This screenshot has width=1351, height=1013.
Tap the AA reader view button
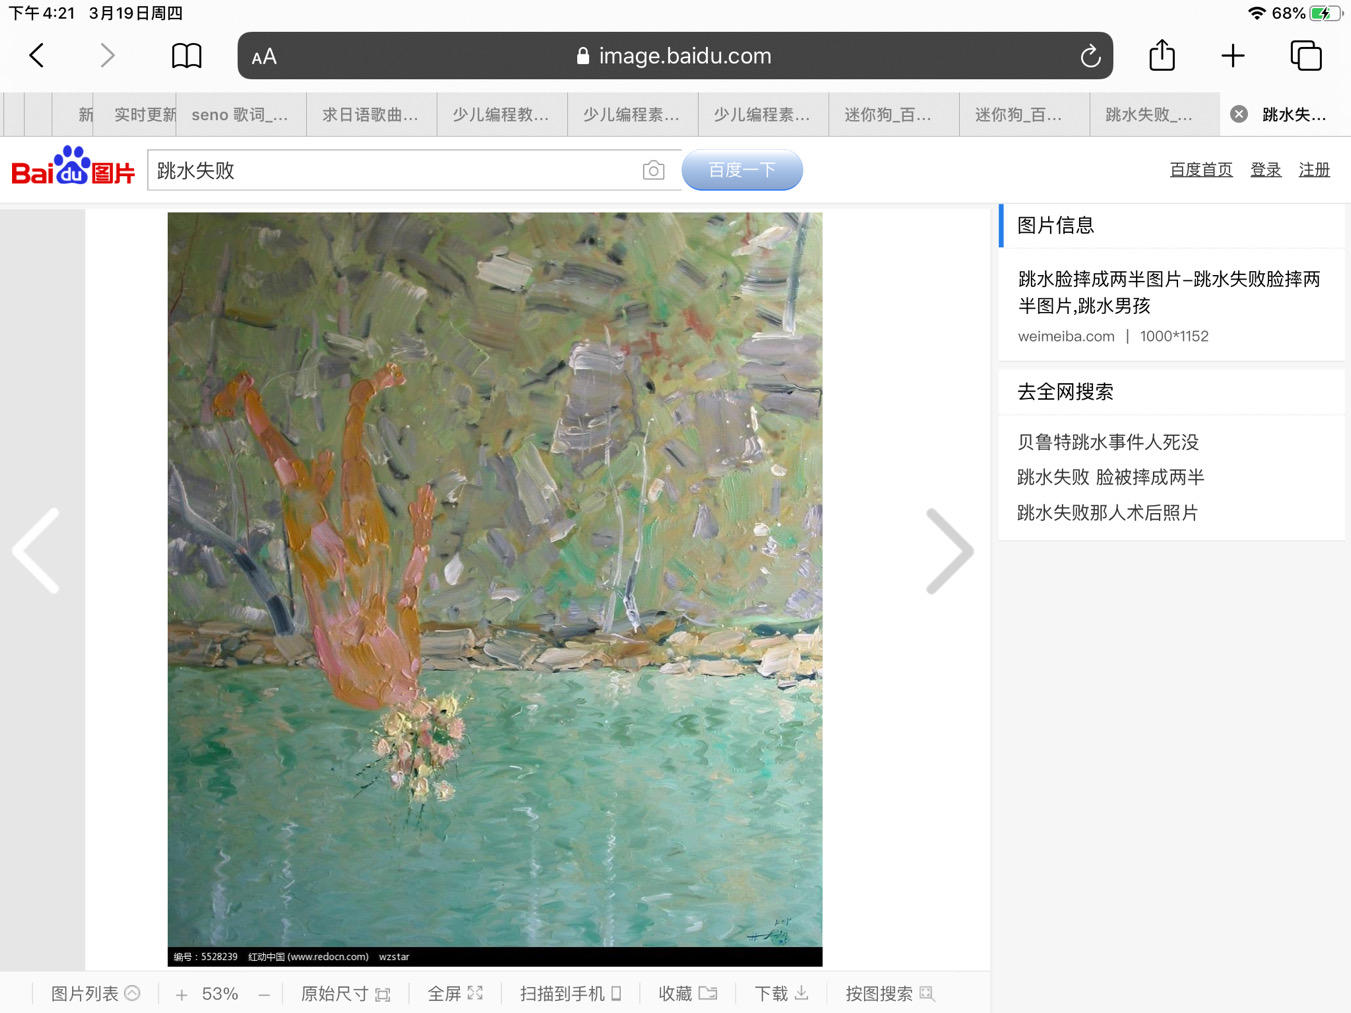[x=264, y=57]
